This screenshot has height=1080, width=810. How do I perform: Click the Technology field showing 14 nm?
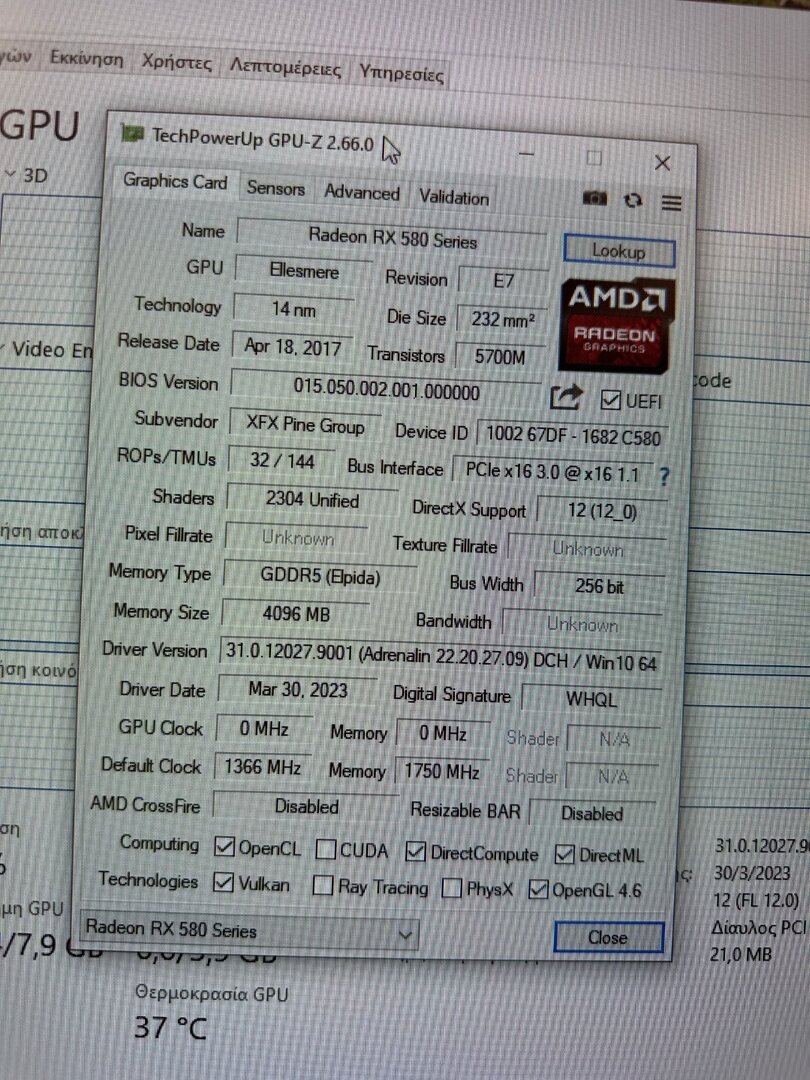point(293,309)
